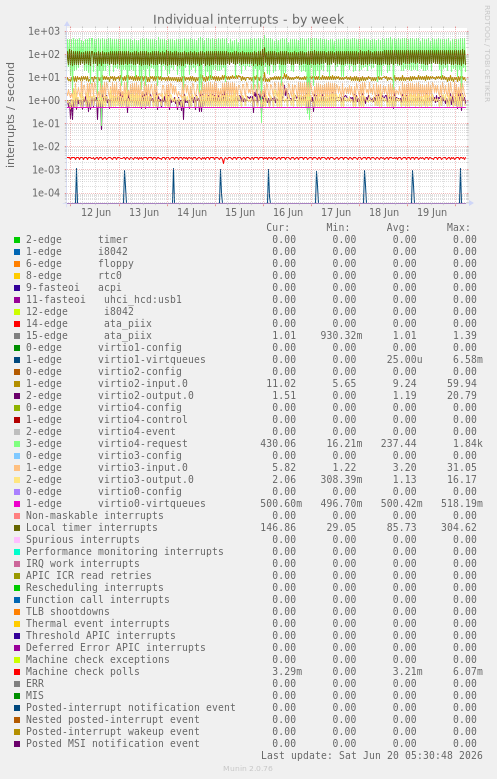Click the 1e+02 y-axis tick label
The image size is (497, 779).
coord(44,54)
